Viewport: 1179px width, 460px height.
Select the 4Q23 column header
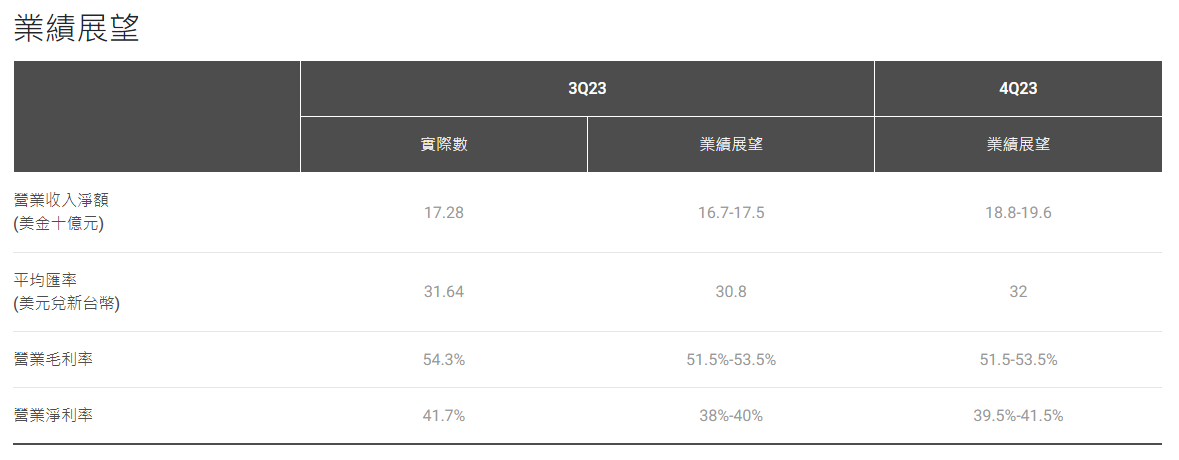(1018, 89)
